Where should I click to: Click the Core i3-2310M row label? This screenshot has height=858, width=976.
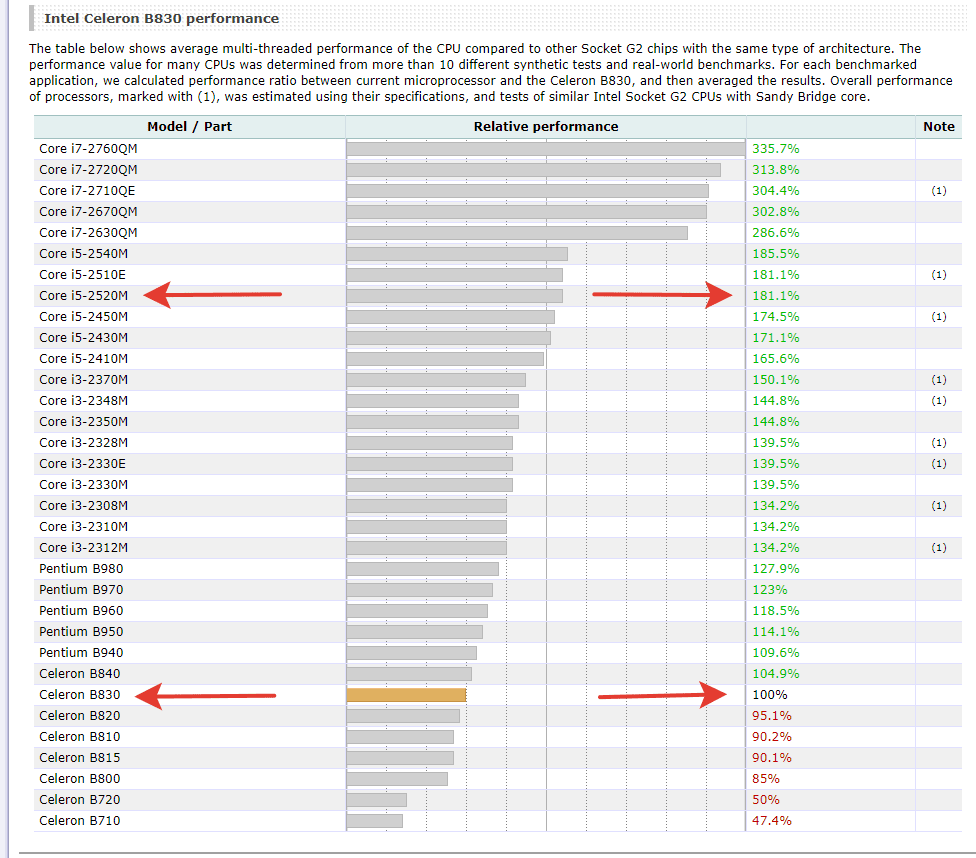(83, 527)
